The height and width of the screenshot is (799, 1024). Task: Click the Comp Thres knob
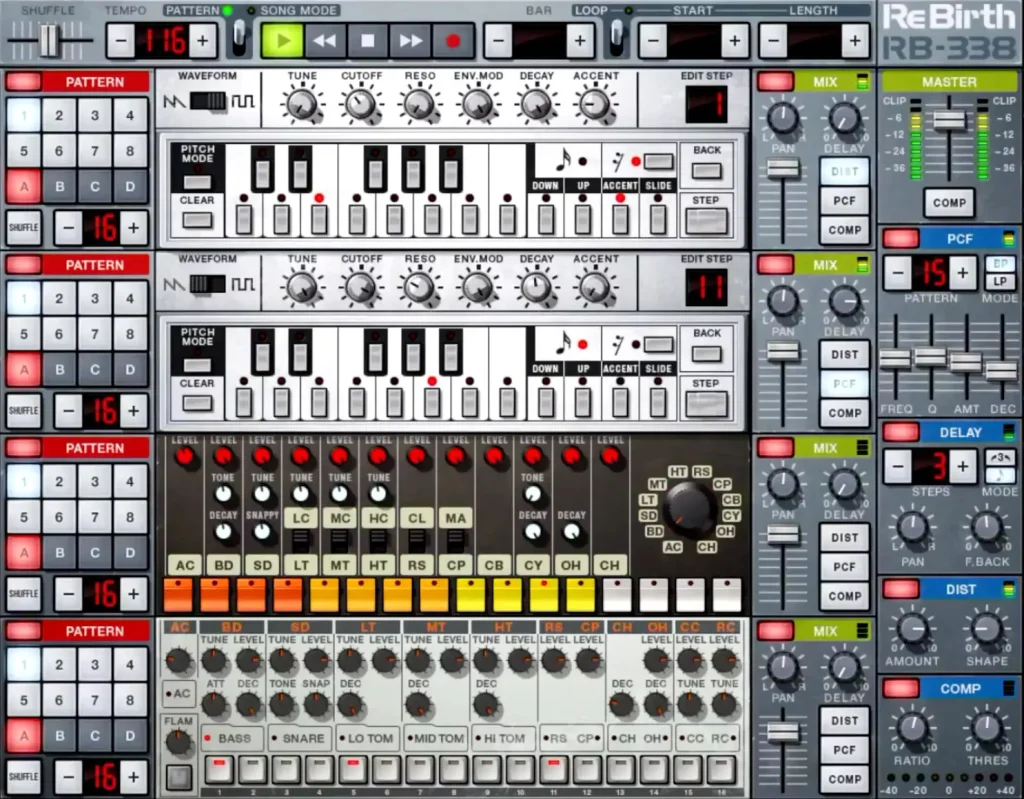pos(987,728)
